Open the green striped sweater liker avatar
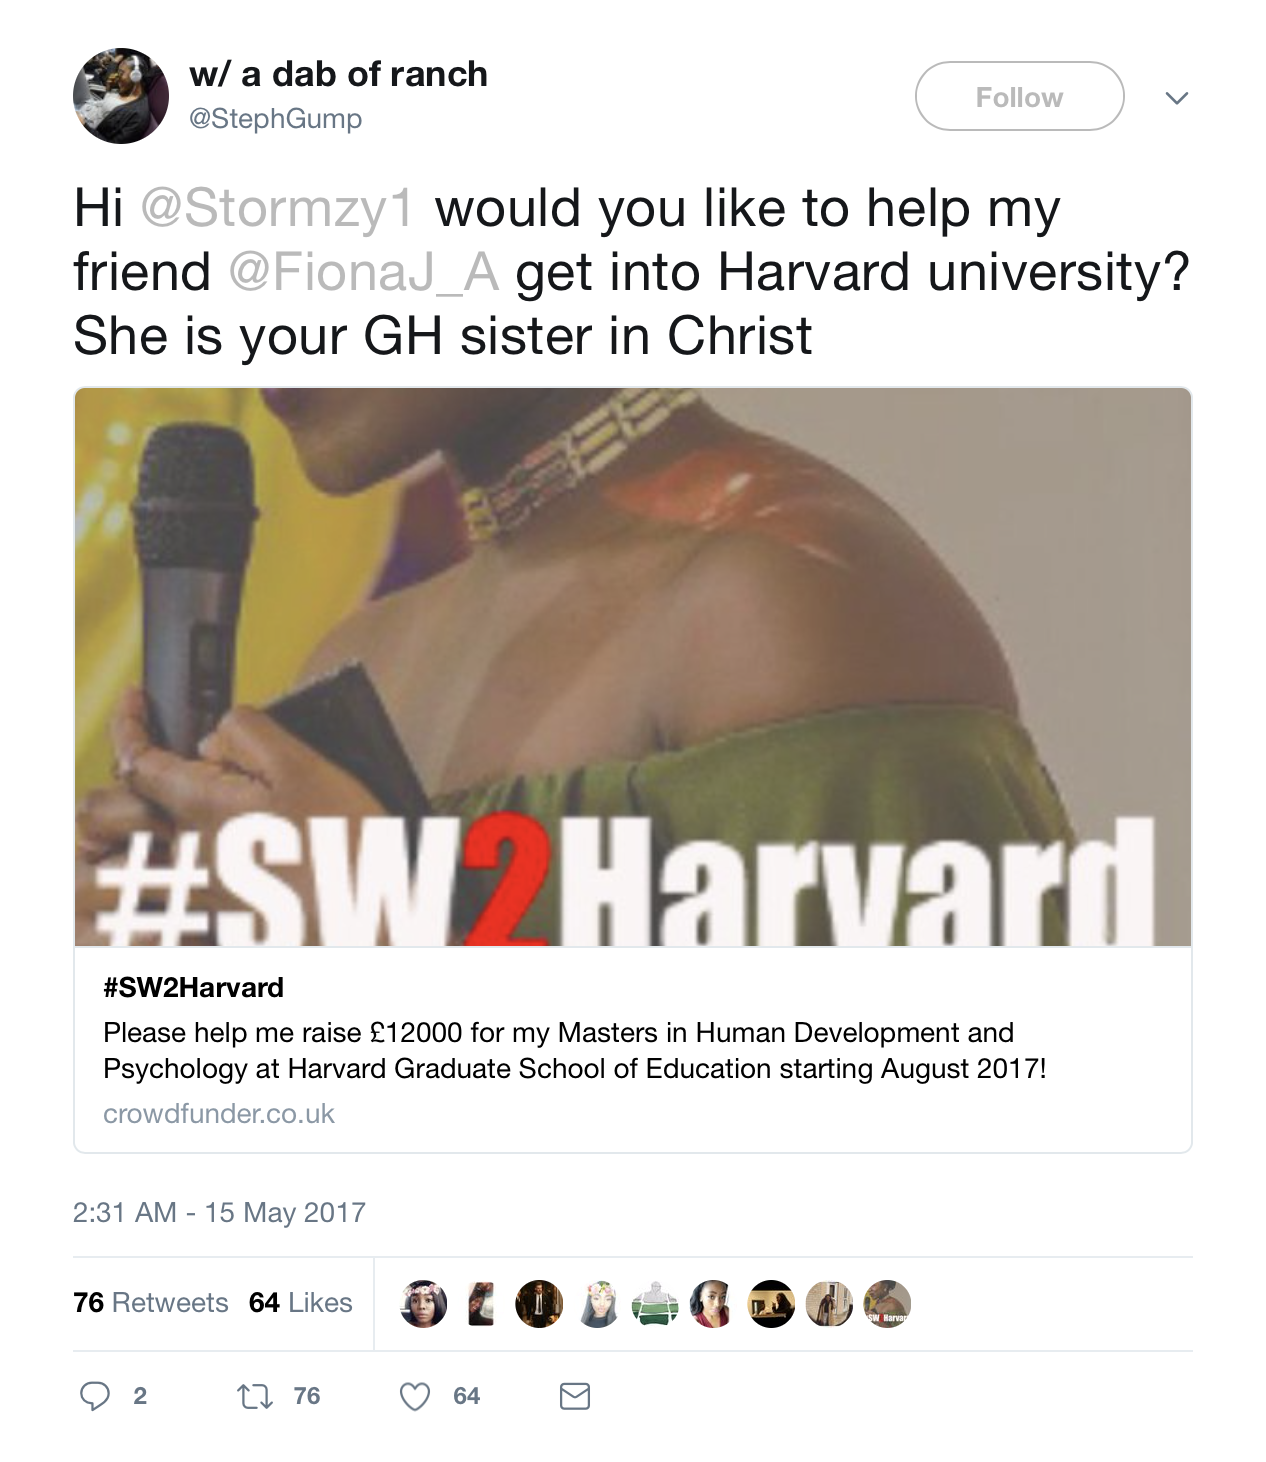Image resolution: width=1266 pixels, height=1462 pixels. pos(655,1303)
